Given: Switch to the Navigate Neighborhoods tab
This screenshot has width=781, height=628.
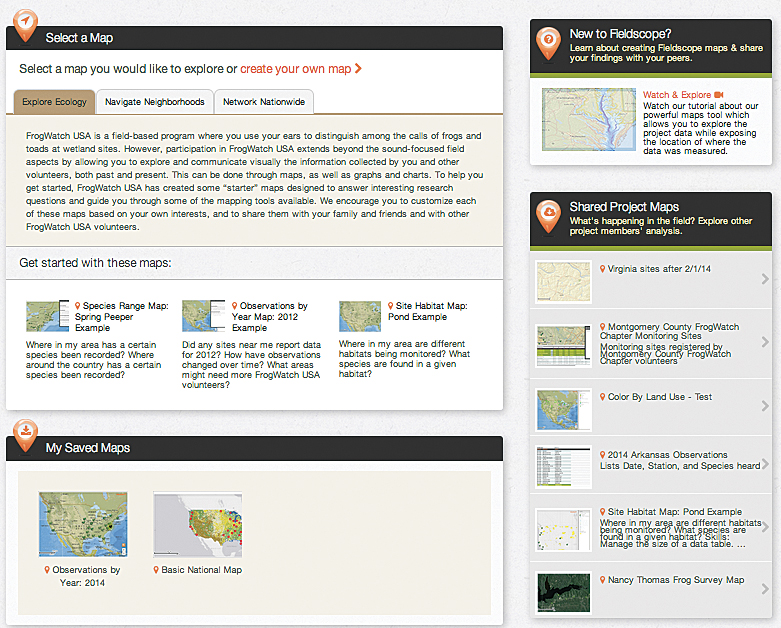Looking at the screenshot, I should 154,102.
